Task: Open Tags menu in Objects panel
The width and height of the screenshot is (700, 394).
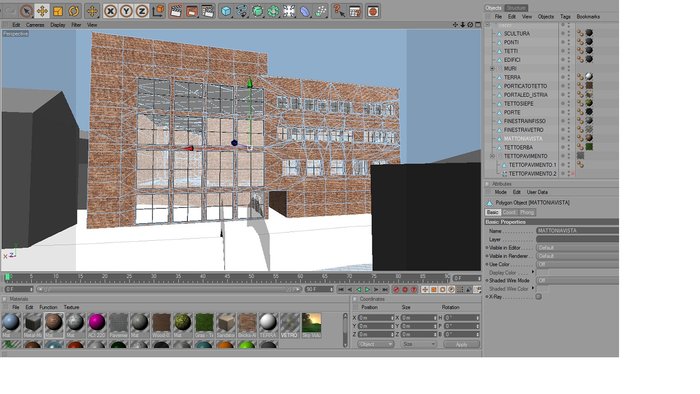Action: point(565,17)
